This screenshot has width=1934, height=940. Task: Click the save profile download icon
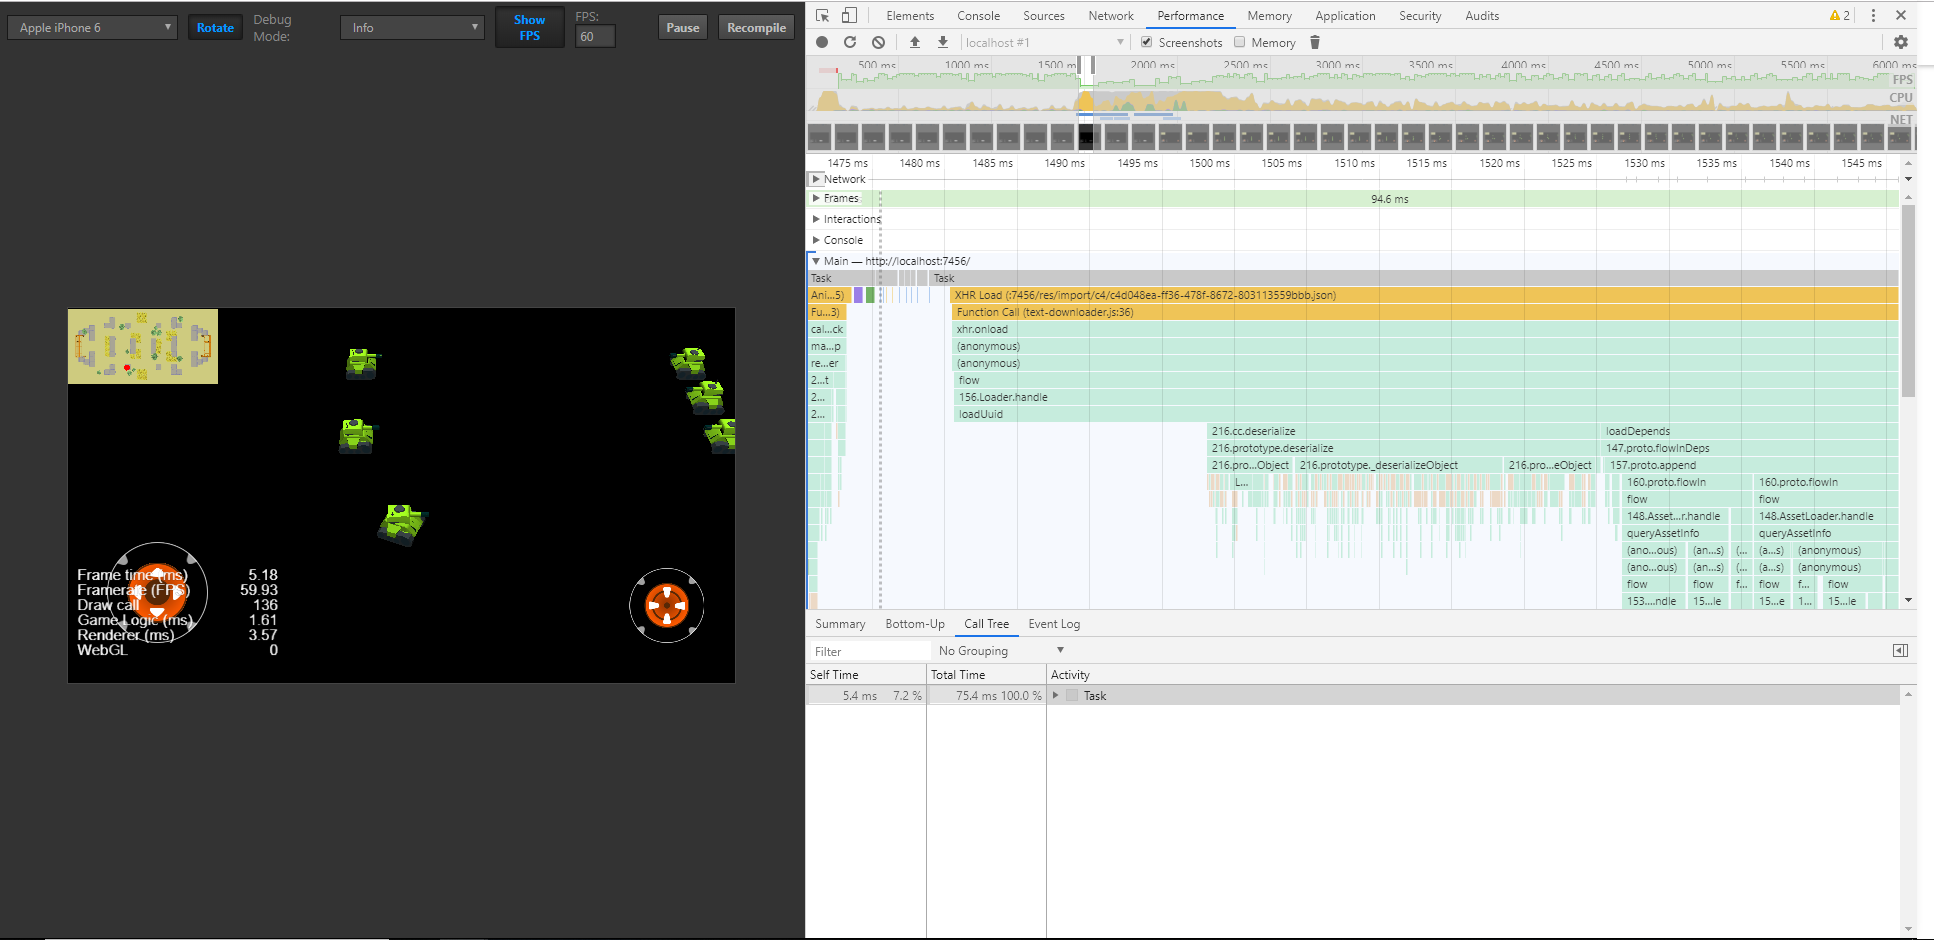pyautogui.click(x=943, y=42)
